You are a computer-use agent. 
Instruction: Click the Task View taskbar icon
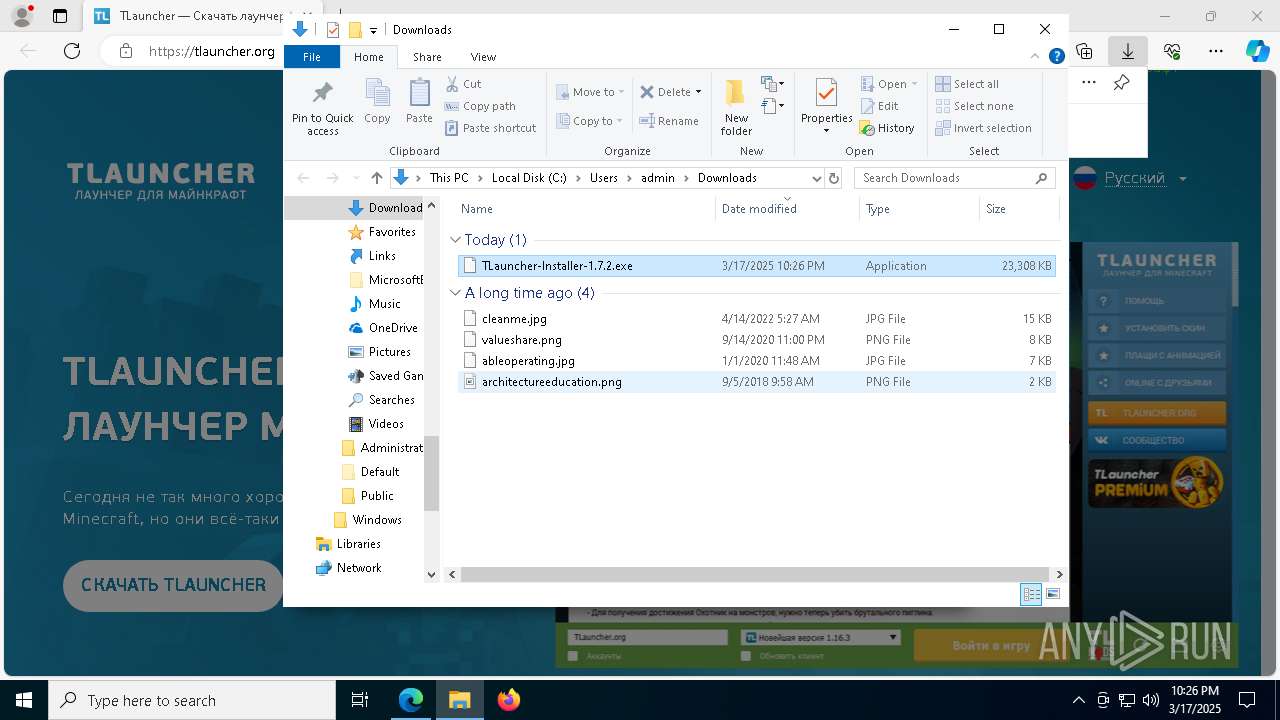pyautogui.click(x=360, y=700)
